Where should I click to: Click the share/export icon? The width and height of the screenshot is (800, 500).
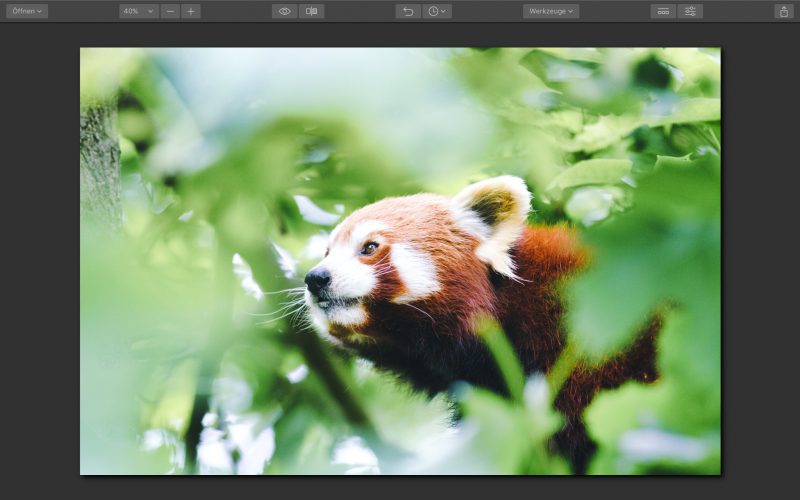(x=784, y=11)
